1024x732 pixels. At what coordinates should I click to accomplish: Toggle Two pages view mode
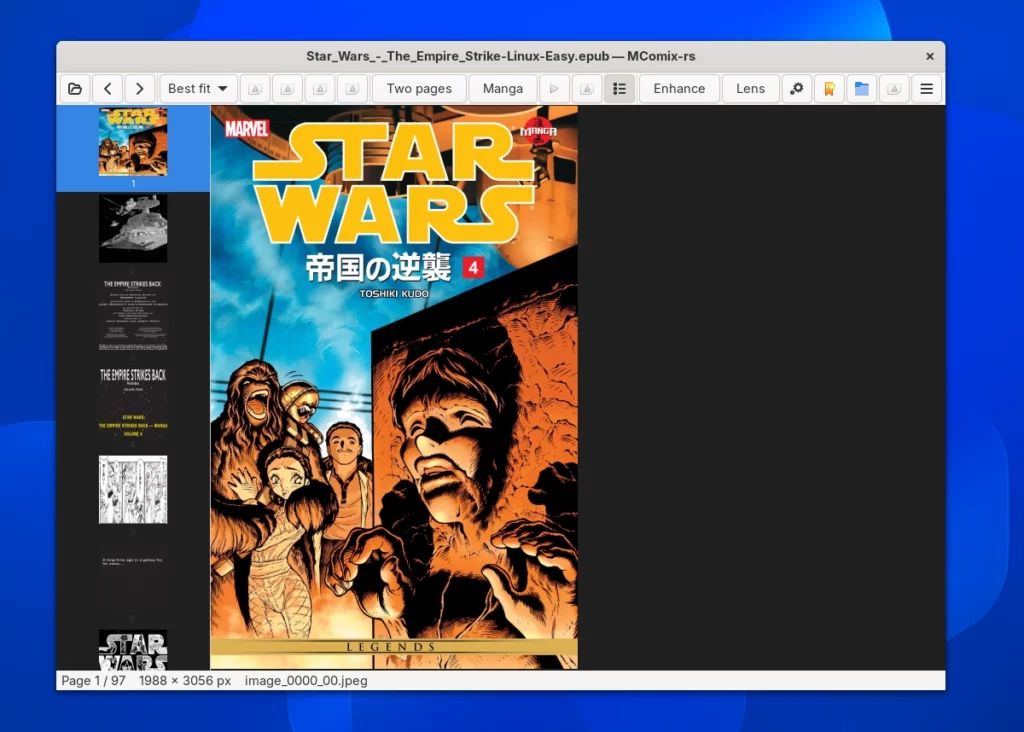click(x=419, y=89)
